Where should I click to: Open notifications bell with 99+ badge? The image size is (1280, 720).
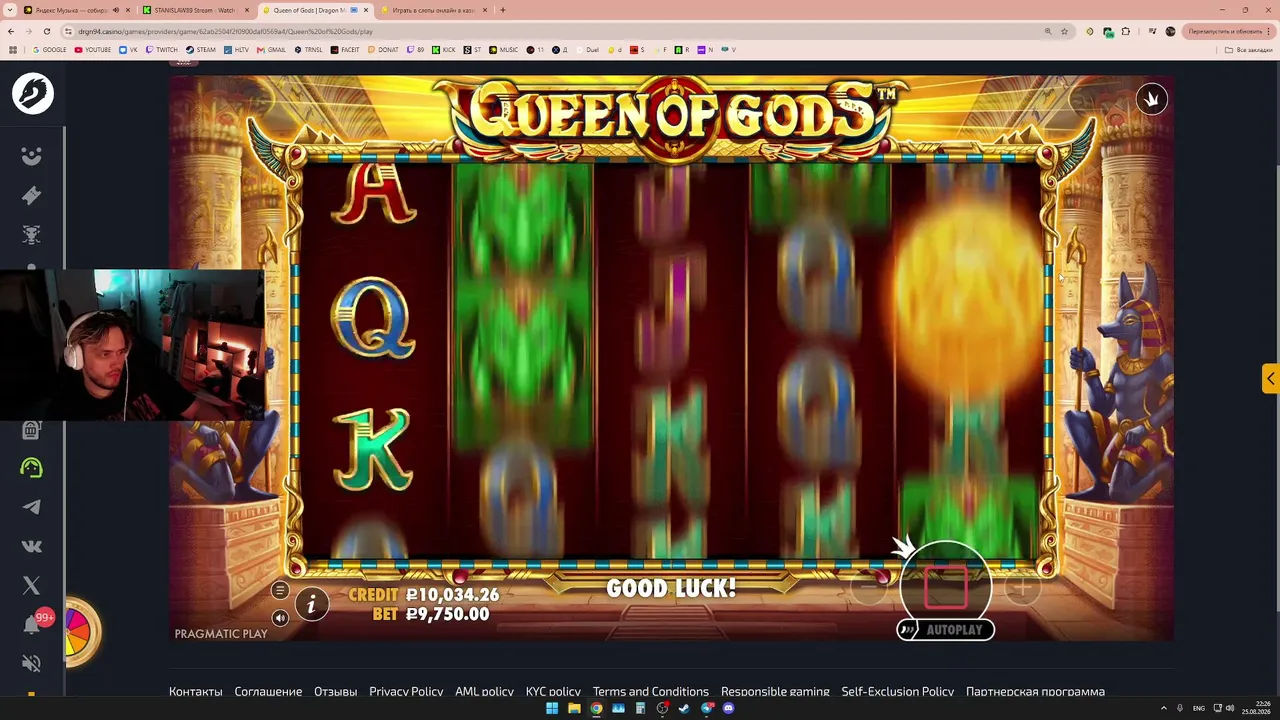[32, 625]
